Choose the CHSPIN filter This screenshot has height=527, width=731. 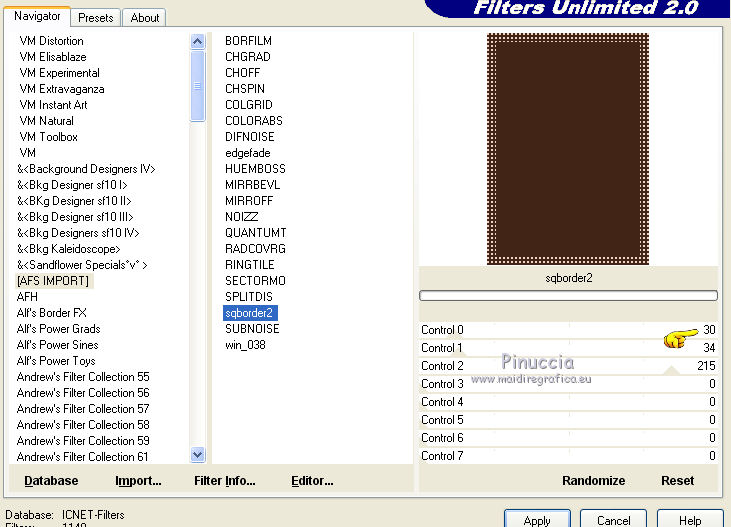coord(245,89)
